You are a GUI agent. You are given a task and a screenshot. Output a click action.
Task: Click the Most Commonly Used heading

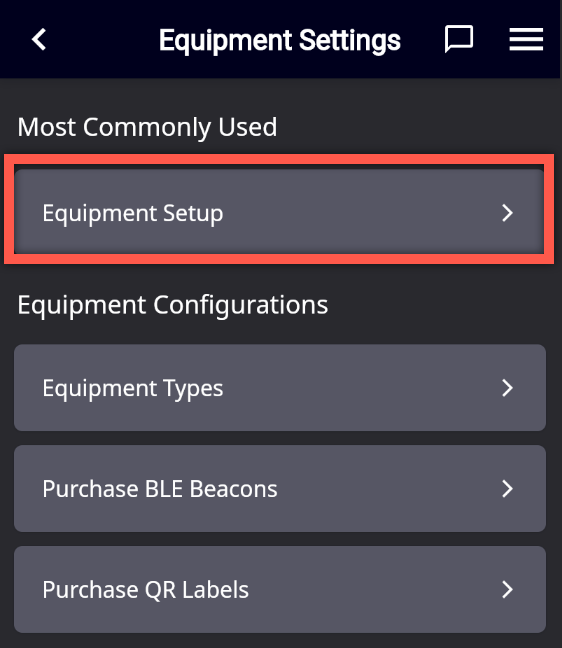pyautogui.click(x=147, y=127)
